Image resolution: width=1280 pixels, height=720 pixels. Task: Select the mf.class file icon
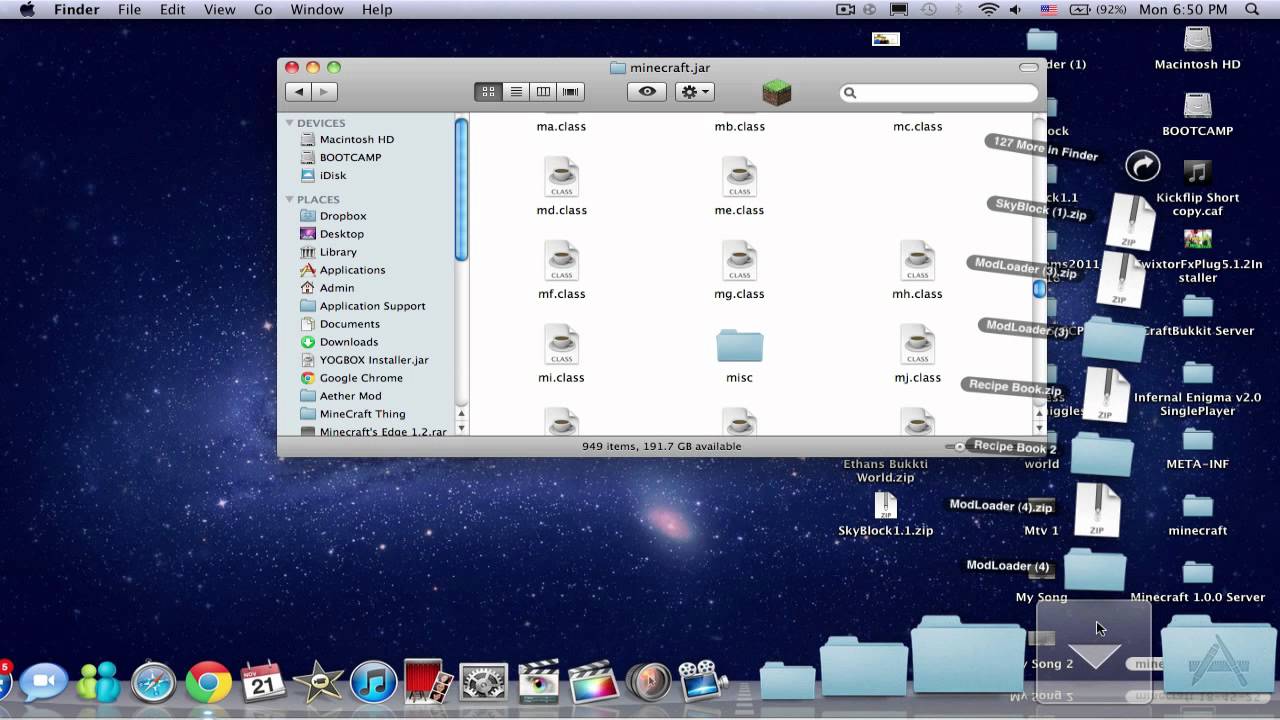561,261
